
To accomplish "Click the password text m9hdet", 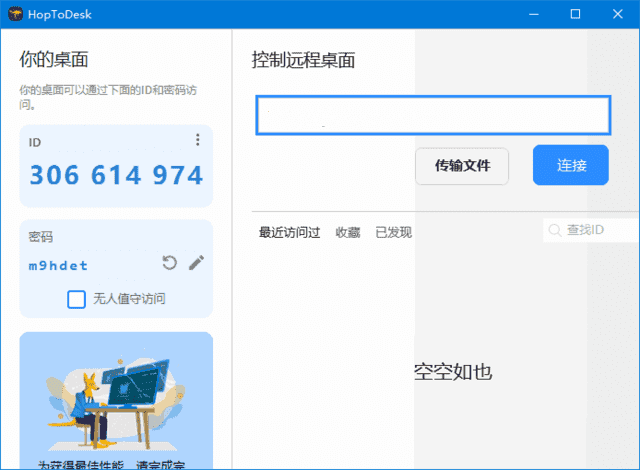I will point(58,265).
